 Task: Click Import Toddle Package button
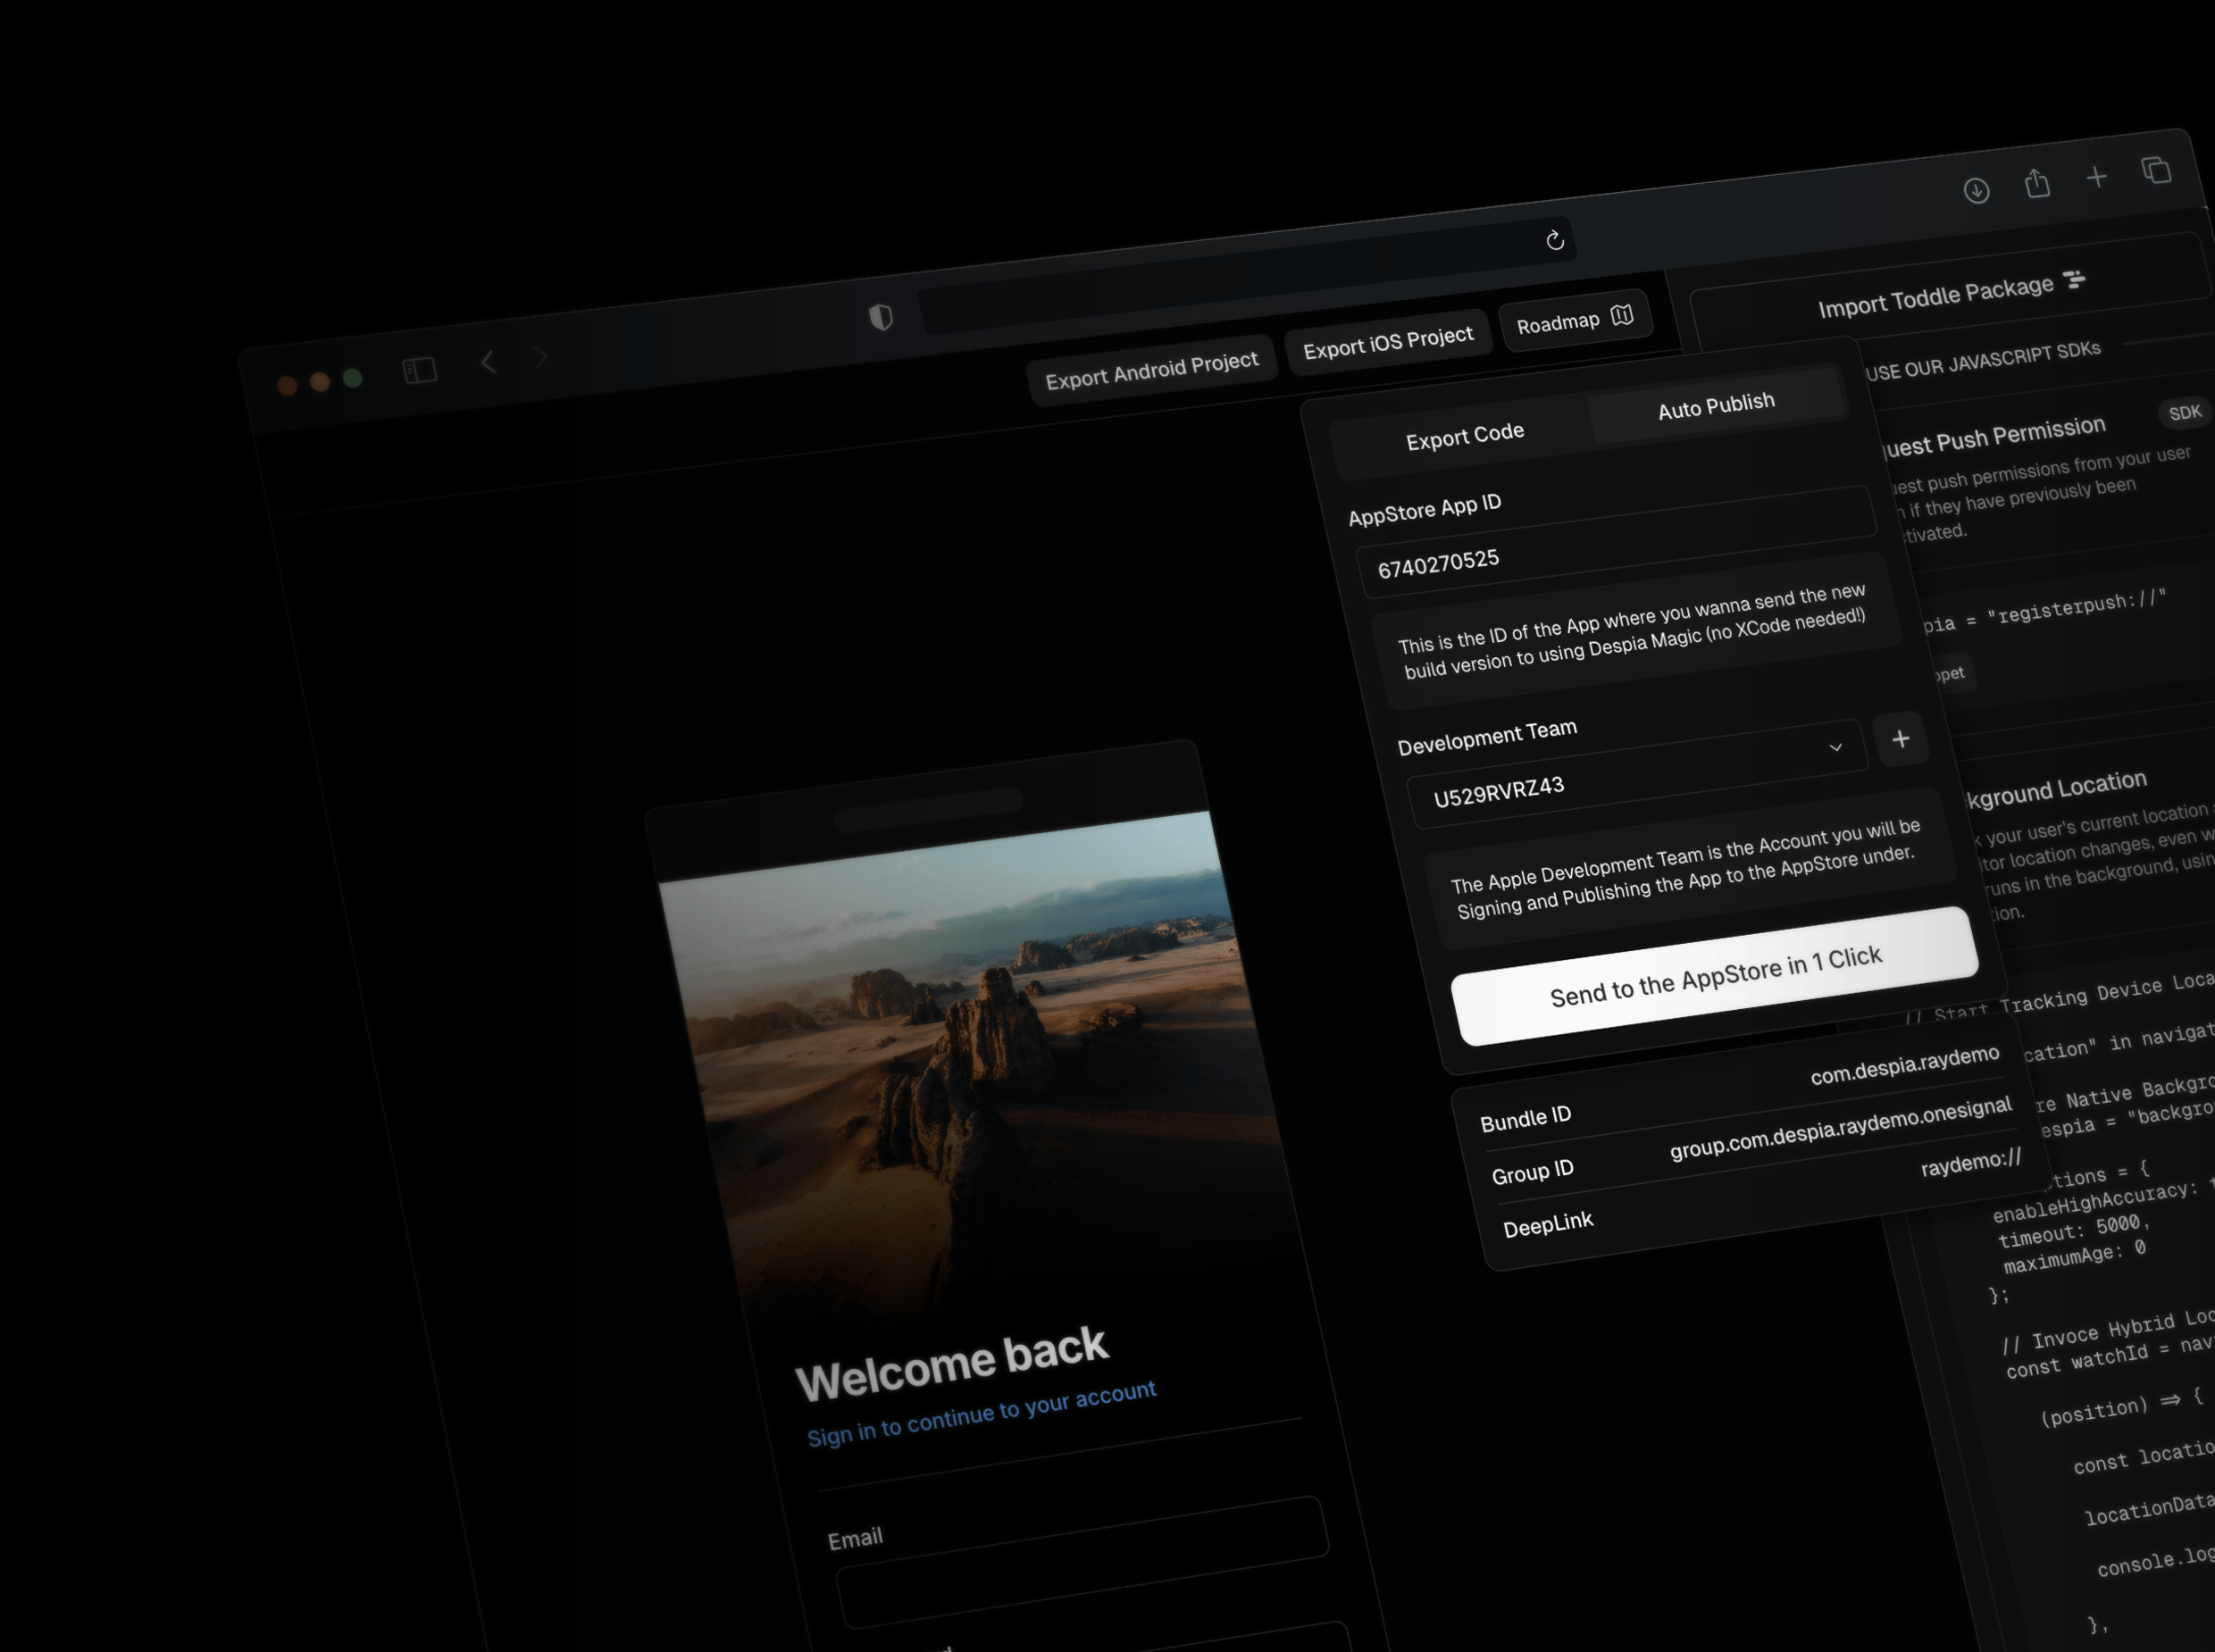click(1950, 293)
